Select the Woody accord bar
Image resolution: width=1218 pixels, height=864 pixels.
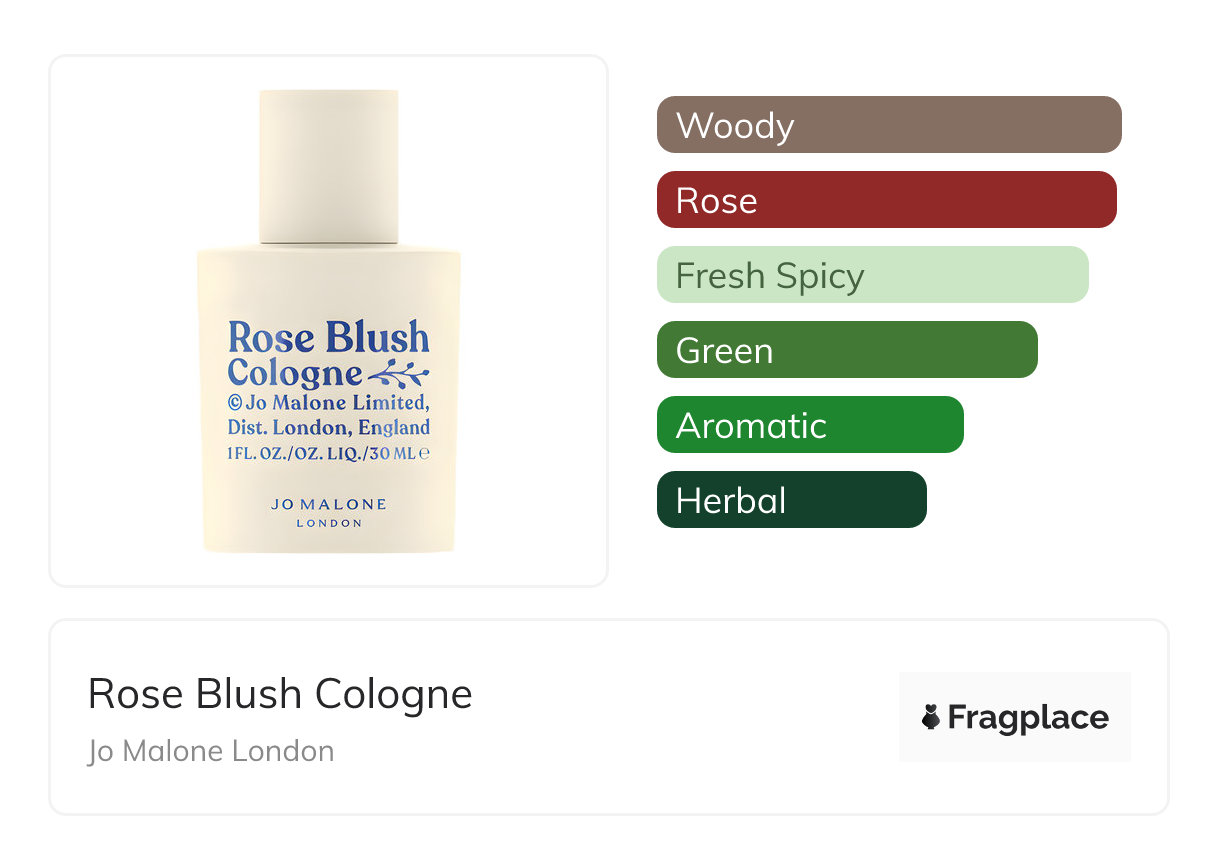889,125
